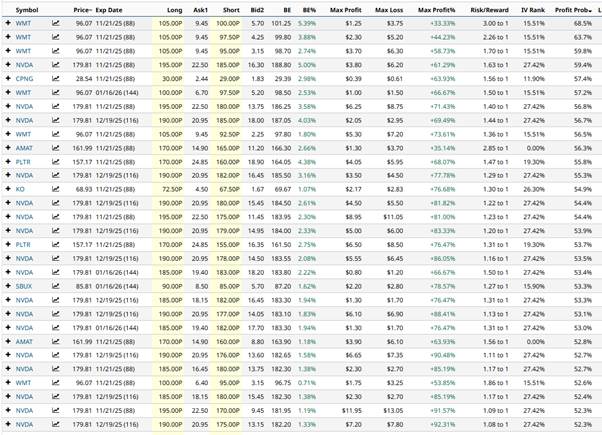This screenshot has height=435, width=602.
Task: Sort by the Exp Date column header
Action: (109, 10)
